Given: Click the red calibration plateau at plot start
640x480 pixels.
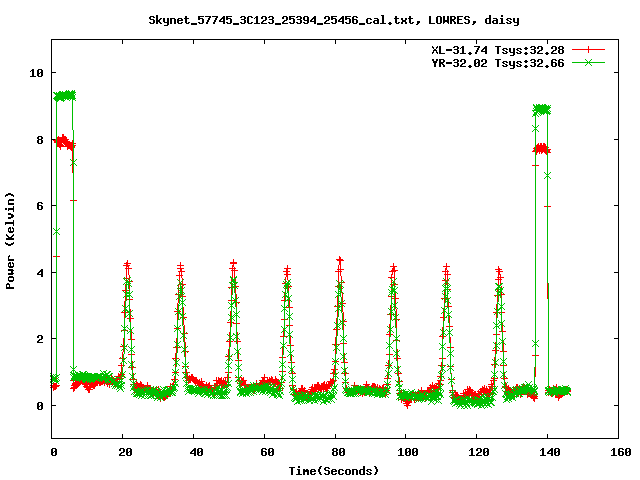Looking at the screenshot, I should tap(64, 142).
